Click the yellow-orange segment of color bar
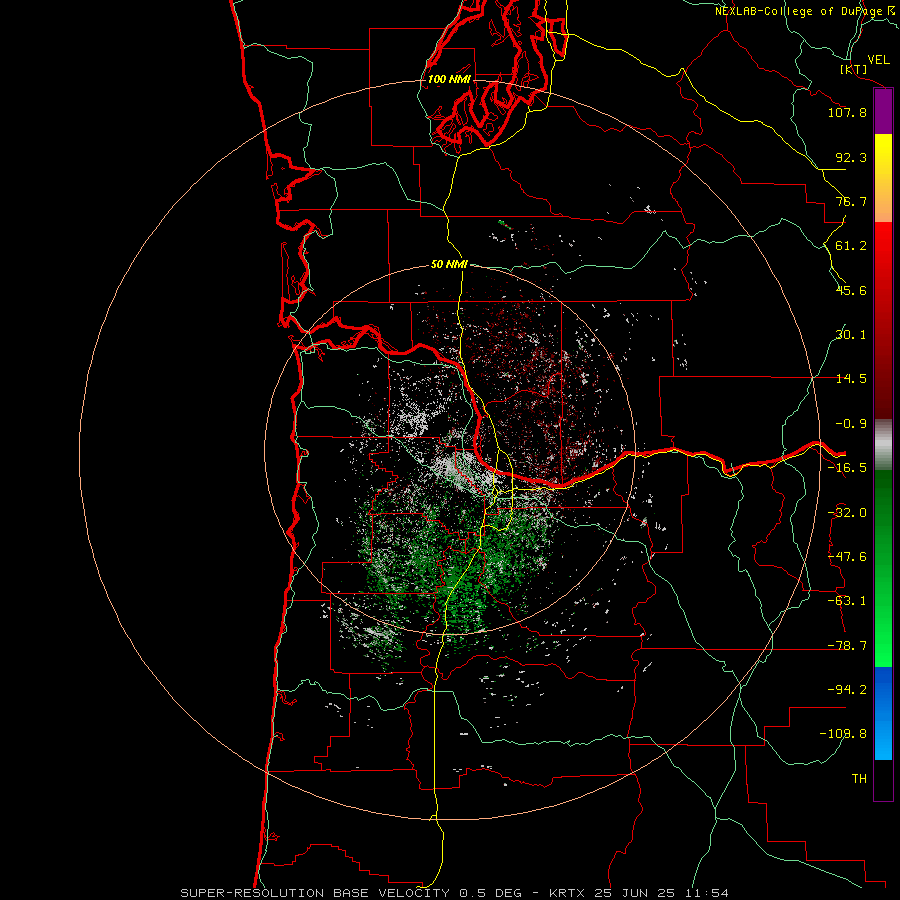The width and height of the screenshot is (900, 900). 883,178
